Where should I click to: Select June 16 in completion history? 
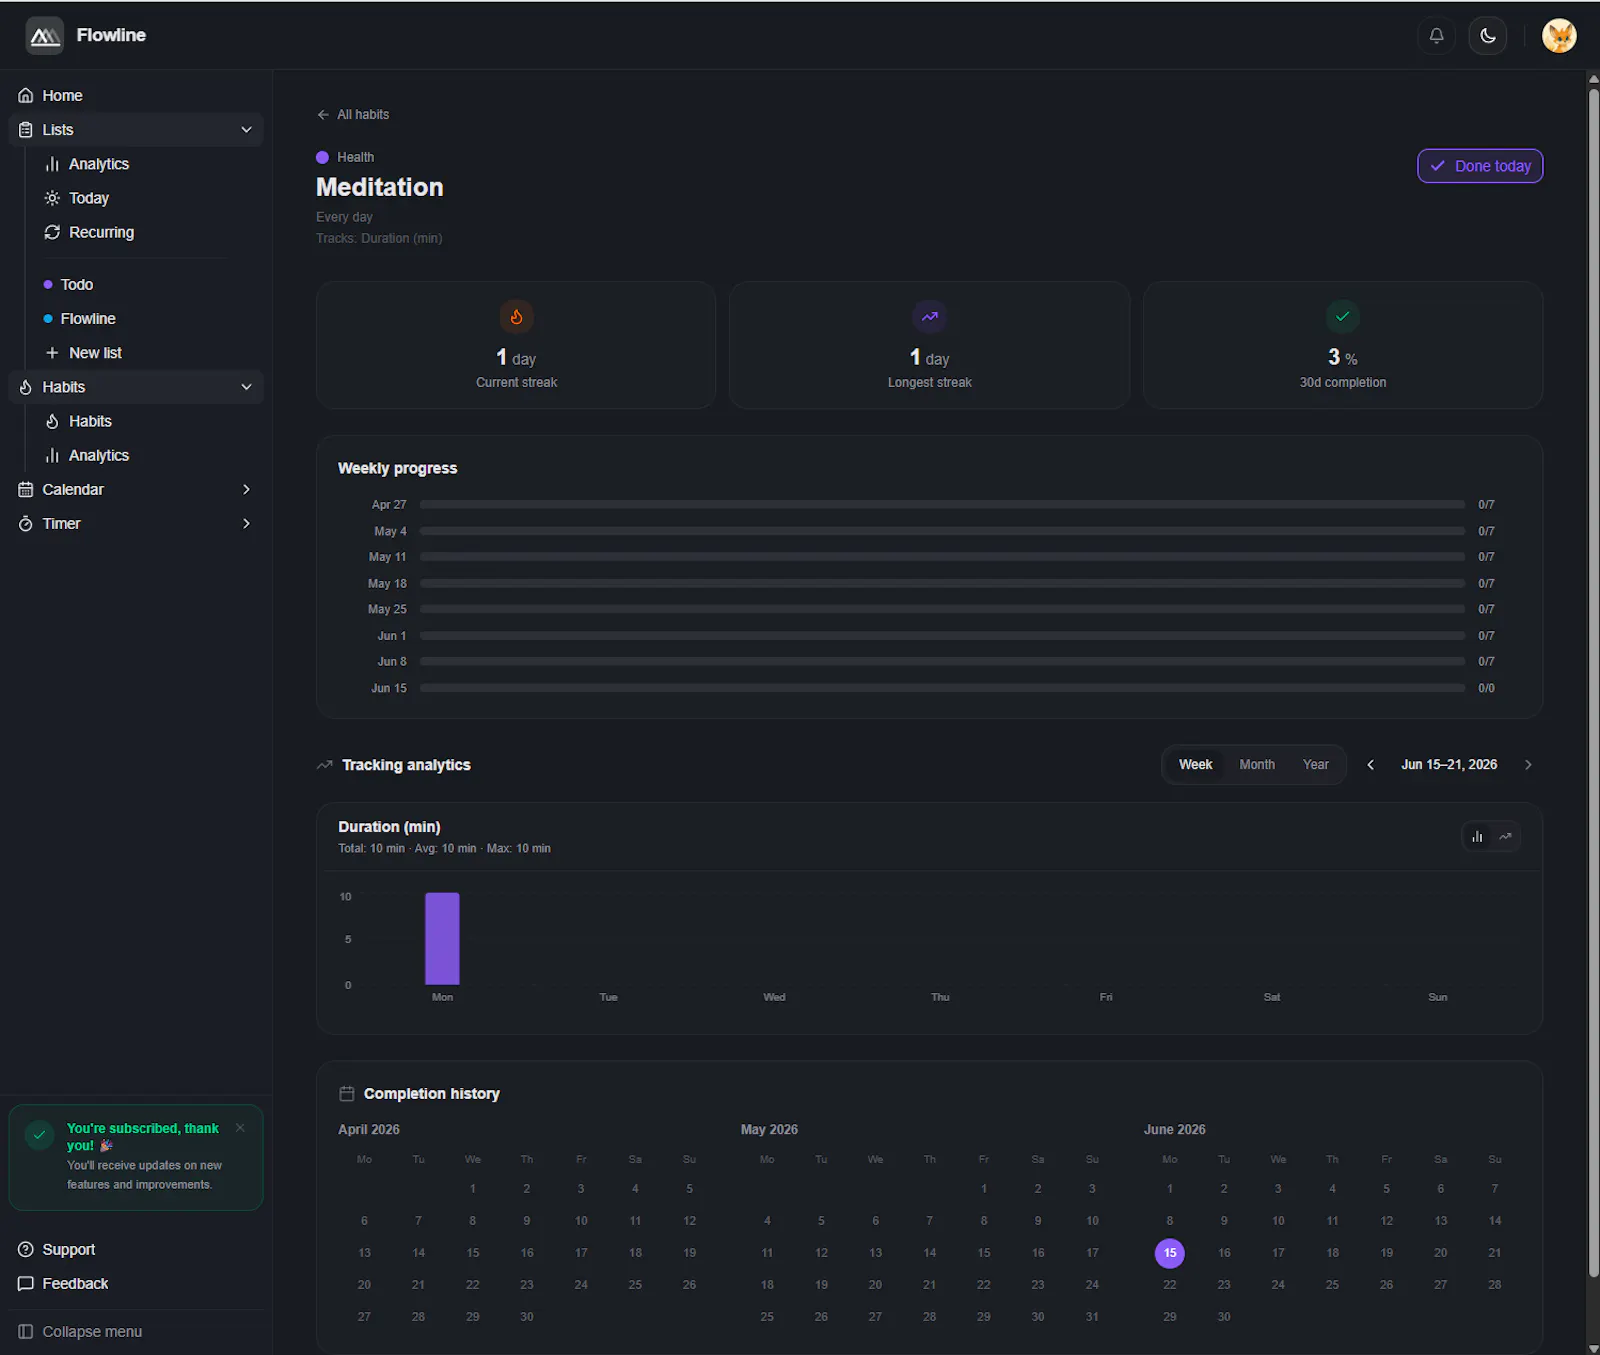click(x=1224, y=1253)
